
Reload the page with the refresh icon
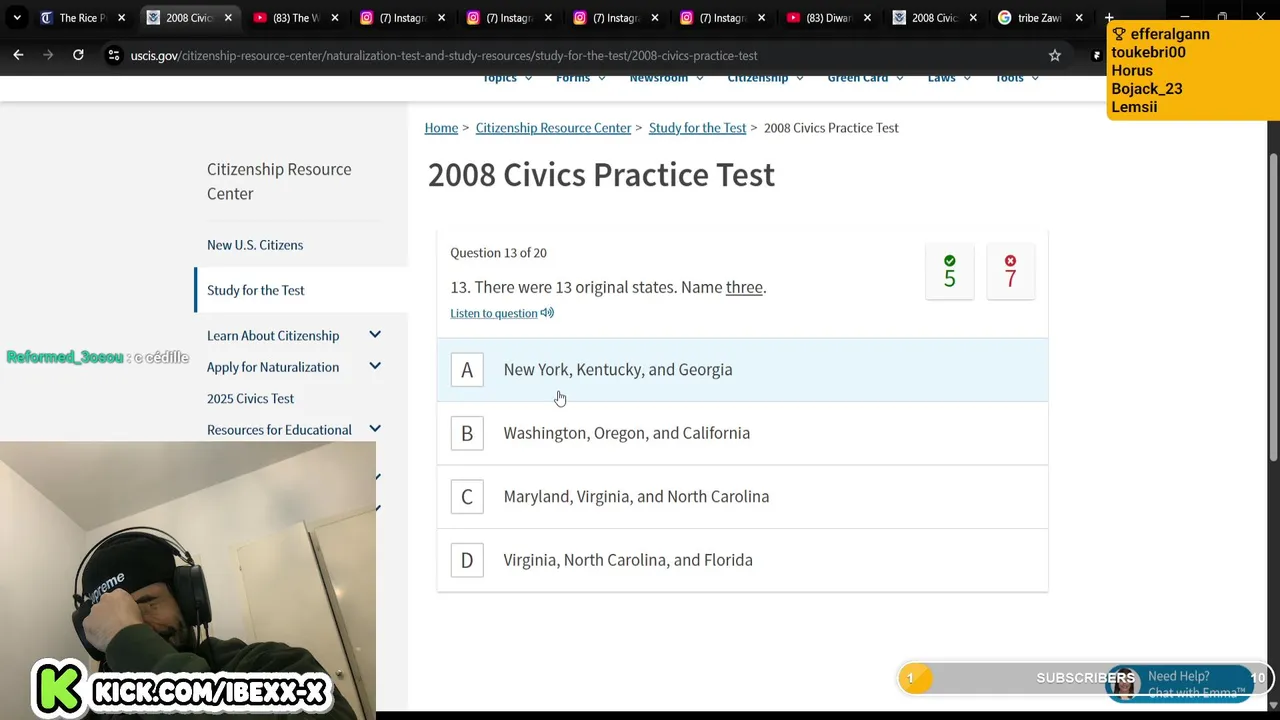(x=78, y=55)
